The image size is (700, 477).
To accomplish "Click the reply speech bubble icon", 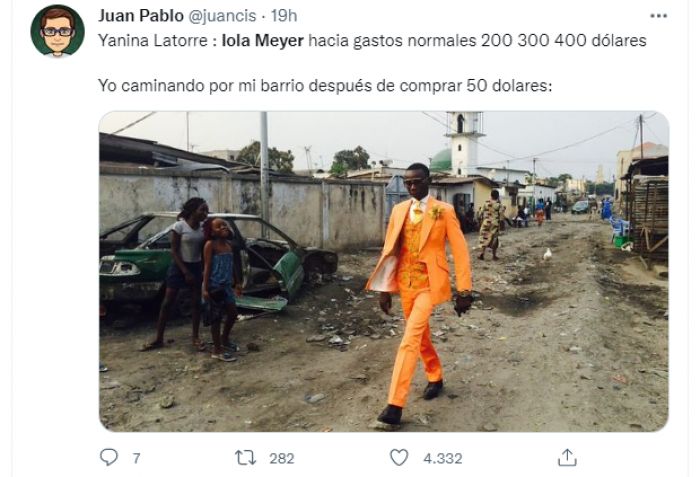I will tap(108, 457).
